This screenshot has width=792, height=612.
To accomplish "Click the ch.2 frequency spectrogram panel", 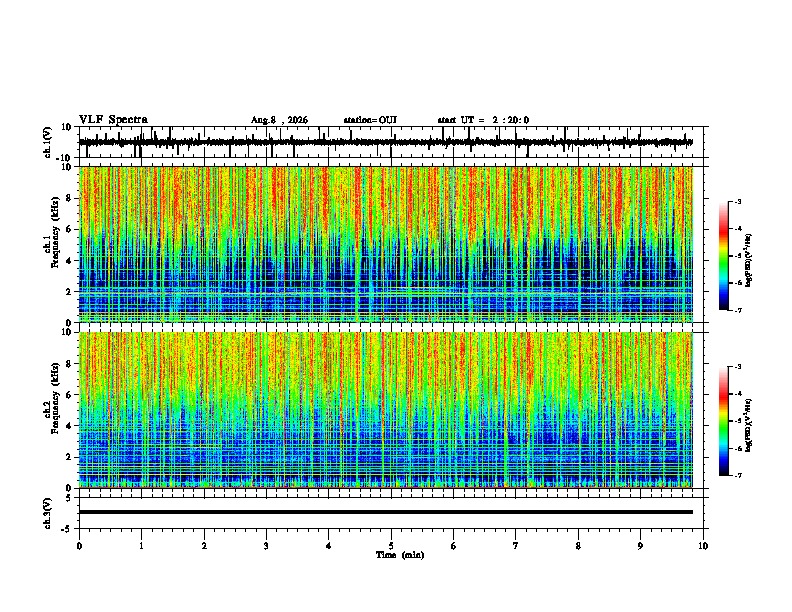I will [x=386, y=410].
